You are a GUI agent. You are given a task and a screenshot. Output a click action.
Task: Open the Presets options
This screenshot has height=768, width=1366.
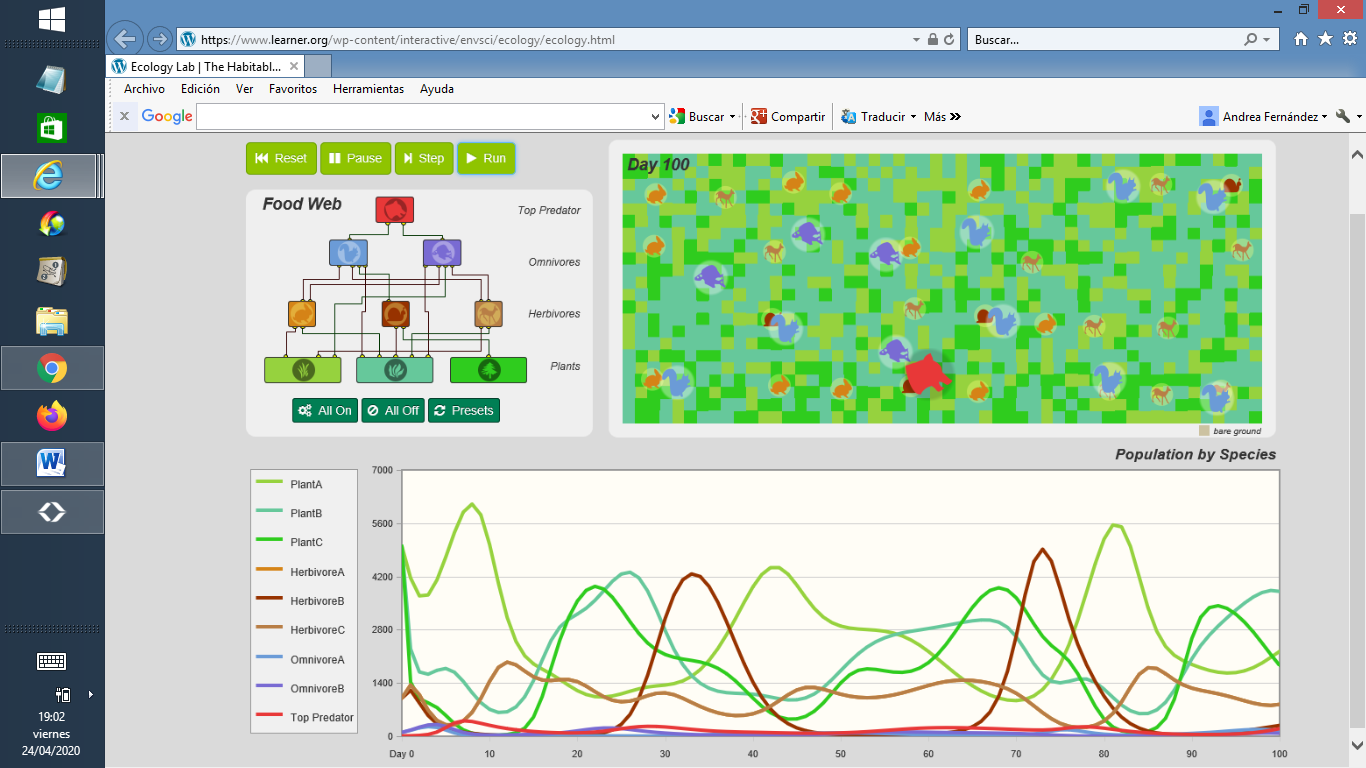(463, 410)
